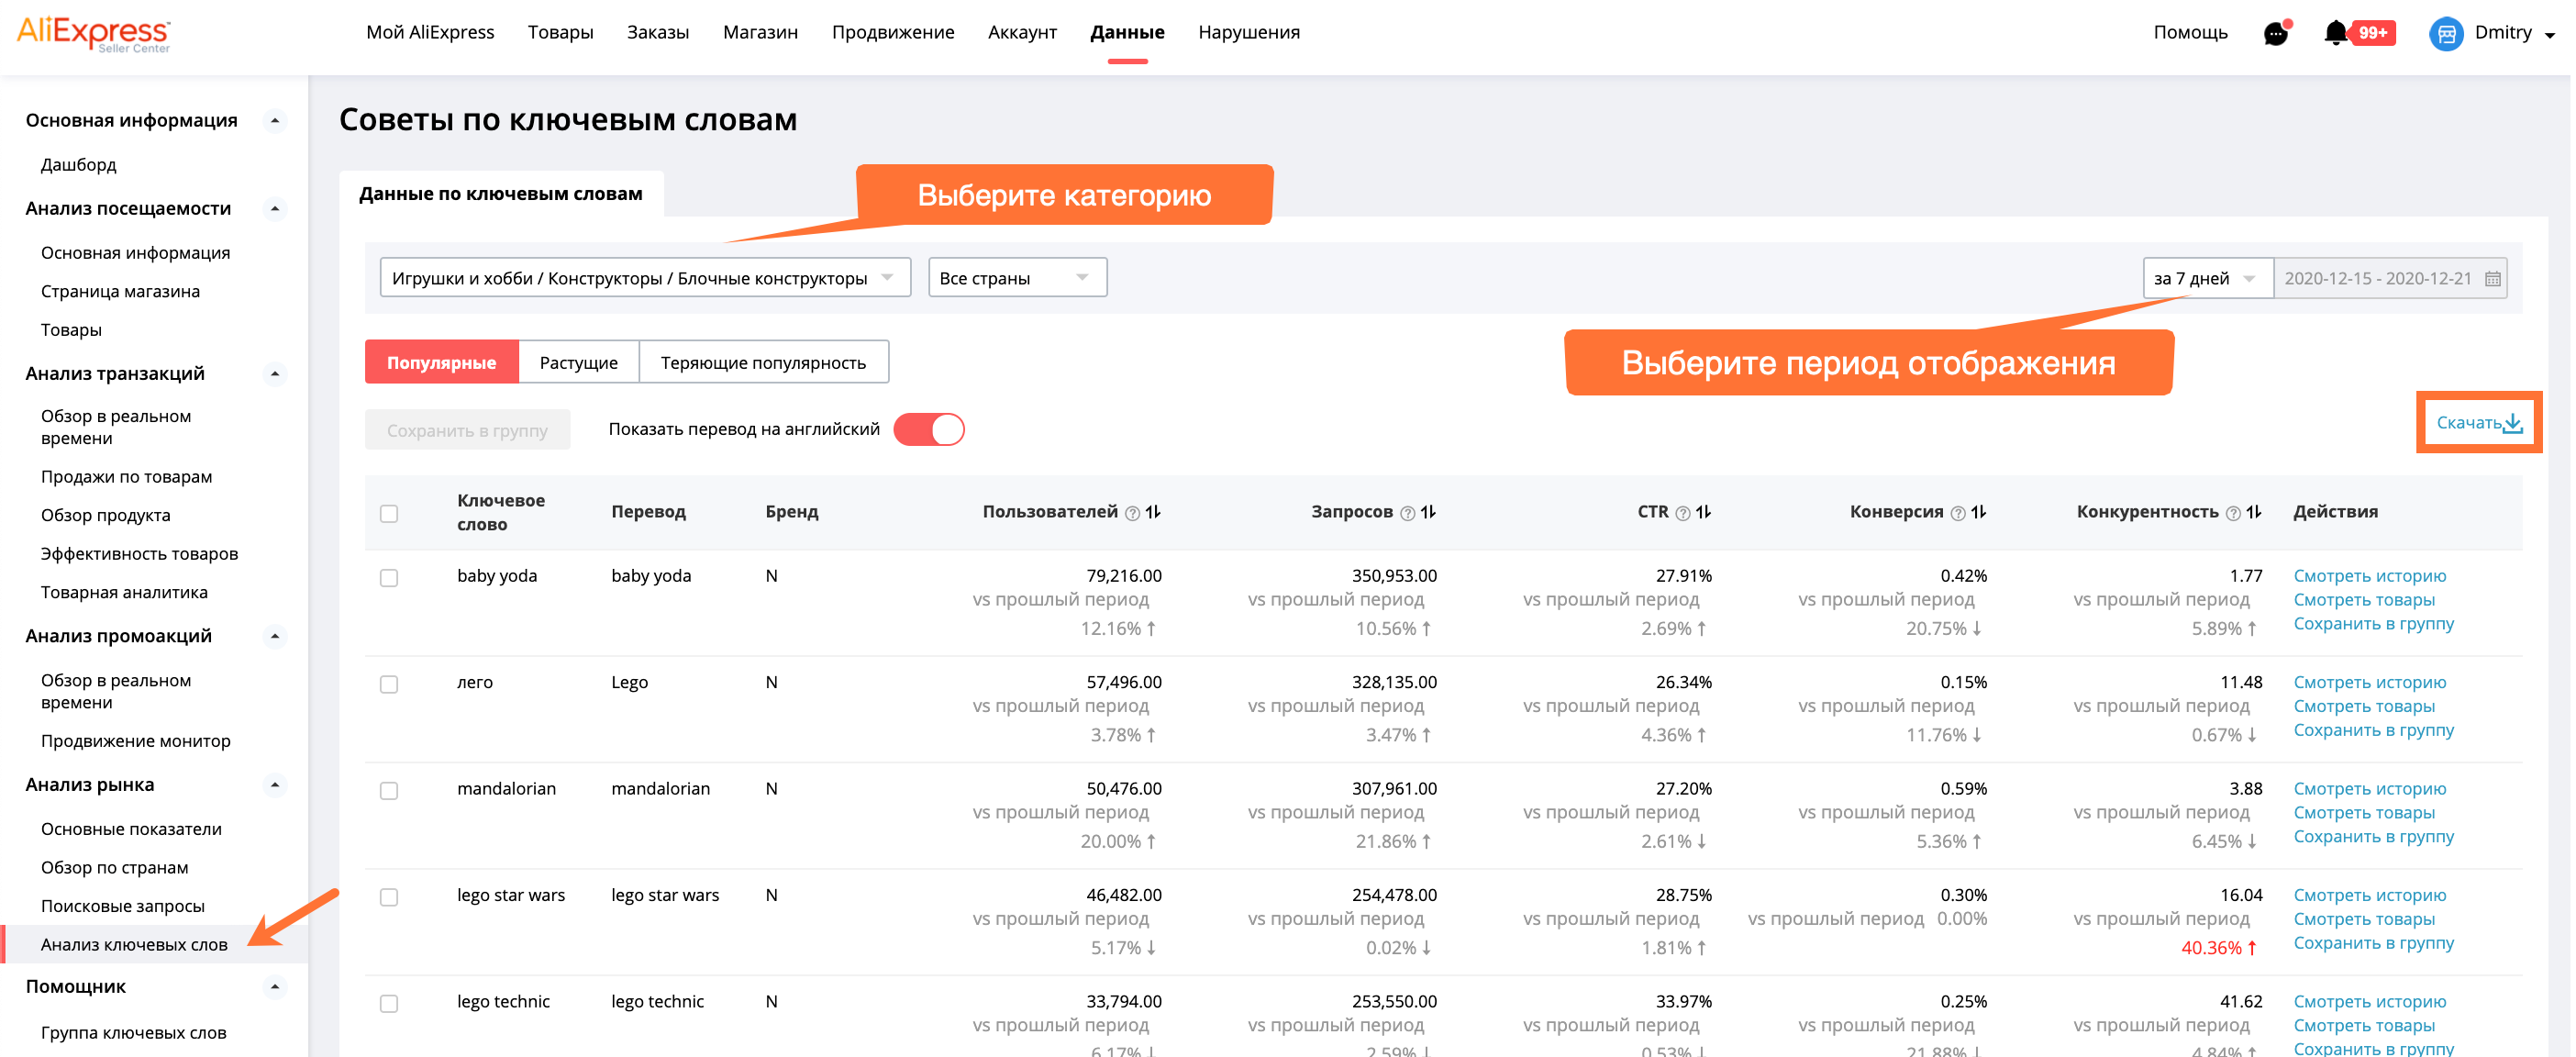Open the Все страны country dropdown
Viewport: 2576px width, 1057px height.
[x=1019, y=279]
